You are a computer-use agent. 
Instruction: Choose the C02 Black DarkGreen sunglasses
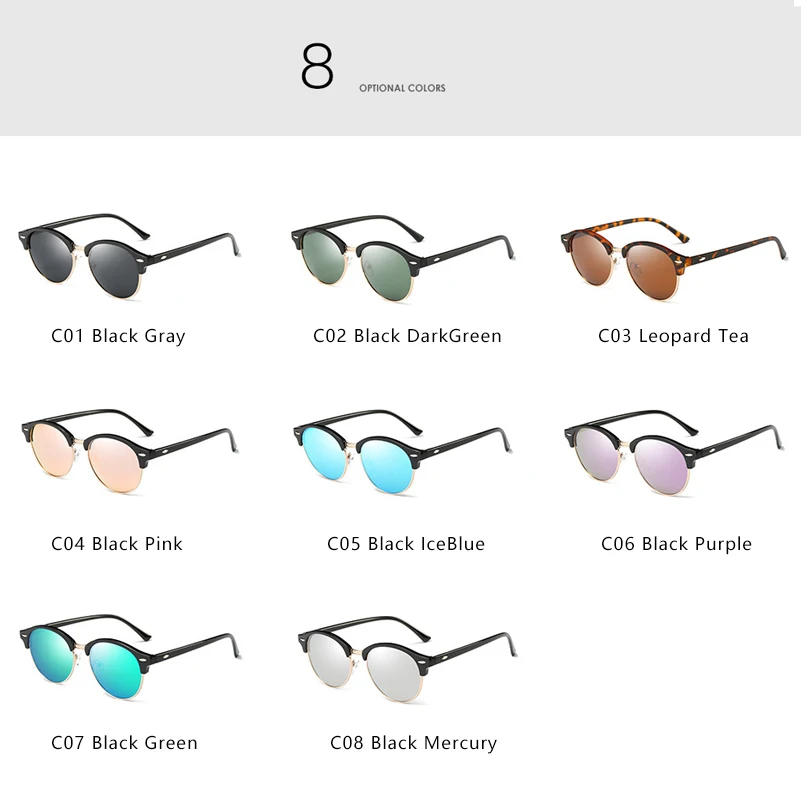pos(403,258)
